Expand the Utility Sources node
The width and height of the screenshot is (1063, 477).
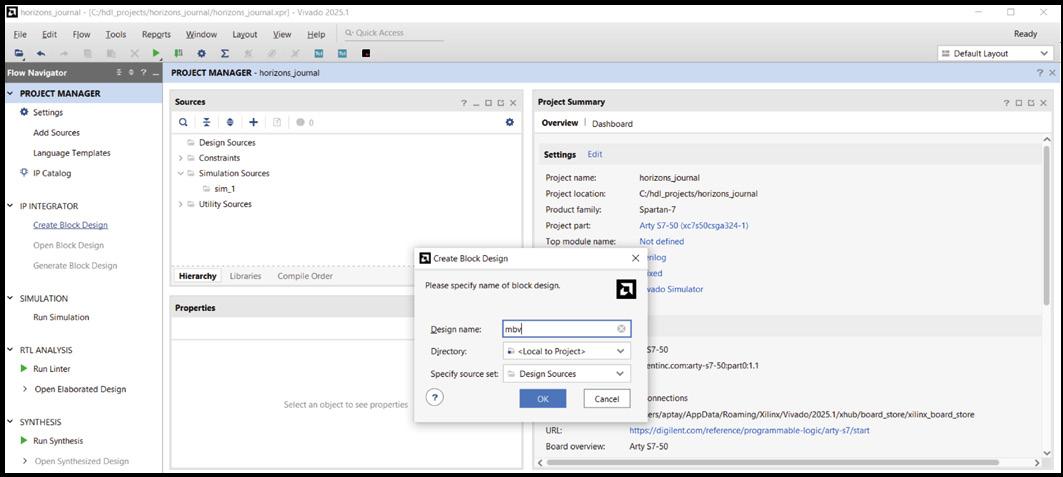(x=180, y=204)
